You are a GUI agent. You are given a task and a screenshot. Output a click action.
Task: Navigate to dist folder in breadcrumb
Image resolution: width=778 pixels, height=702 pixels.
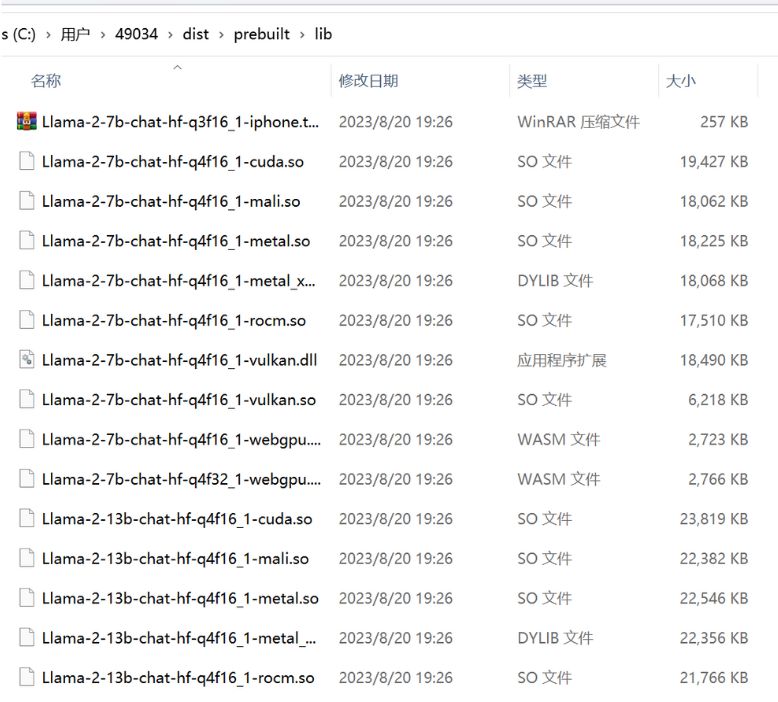(x=195, y=34)
